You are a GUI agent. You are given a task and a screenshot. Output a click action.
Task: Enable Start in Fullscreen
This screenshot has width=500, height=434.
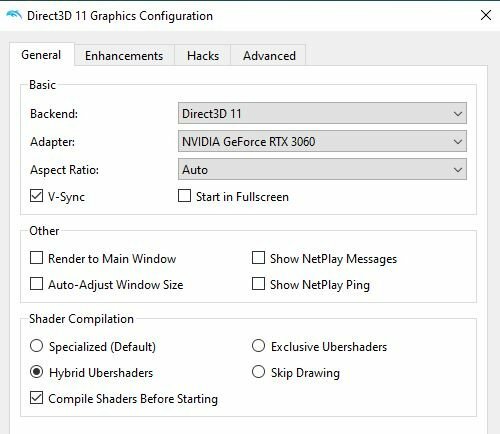pos(184,196)
